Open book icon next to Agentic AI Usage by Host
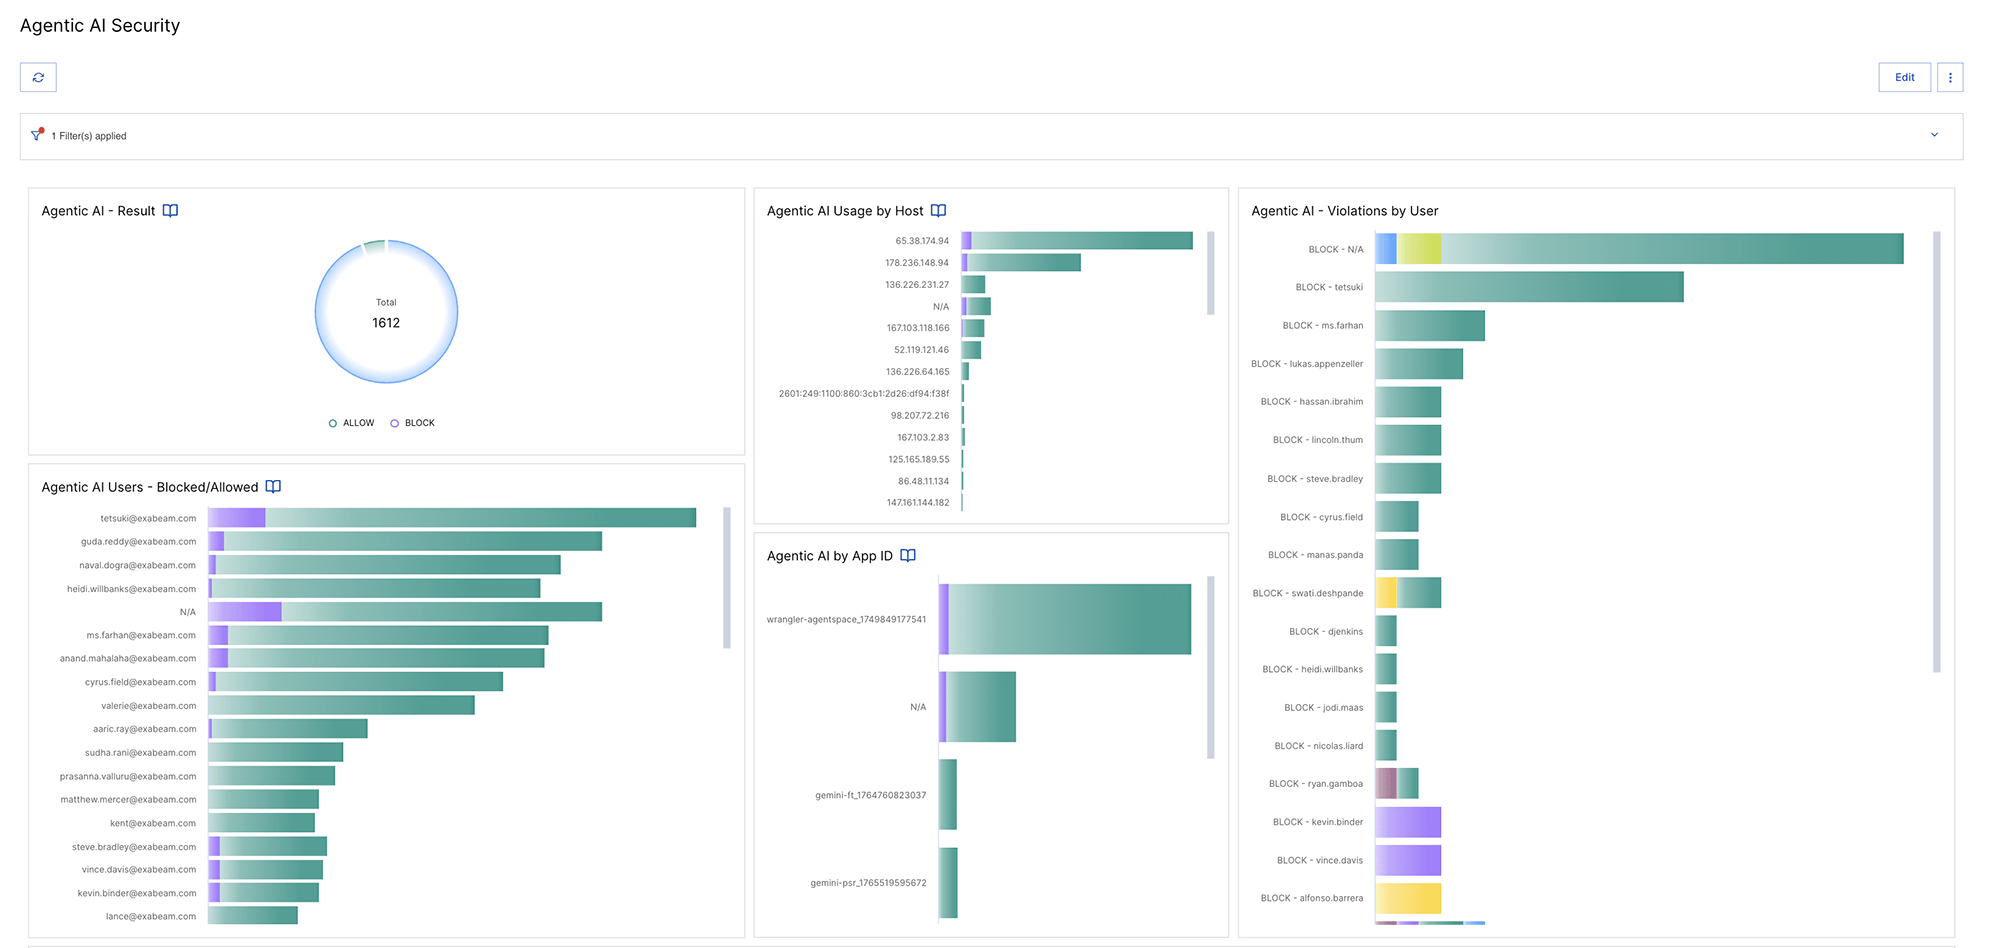Viewport: 2000px width, 948px height. pyautogui.click(x=938, y=211)
